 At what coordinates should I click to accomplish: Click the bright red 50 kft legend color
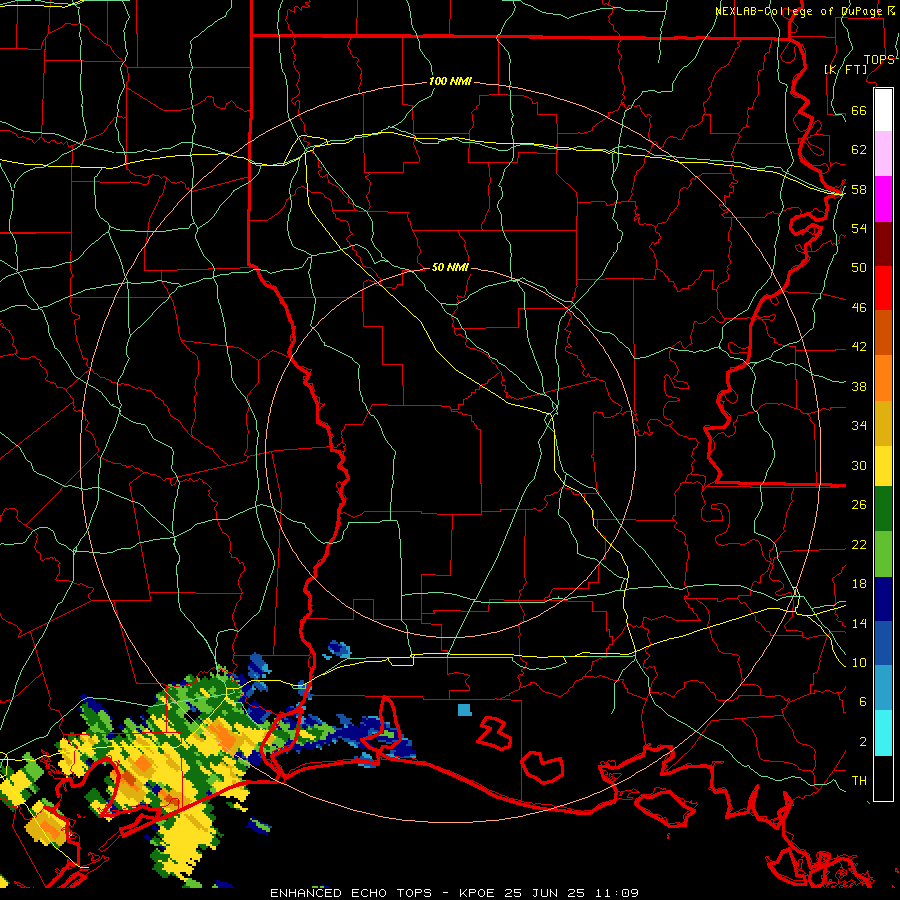[883, 288]
